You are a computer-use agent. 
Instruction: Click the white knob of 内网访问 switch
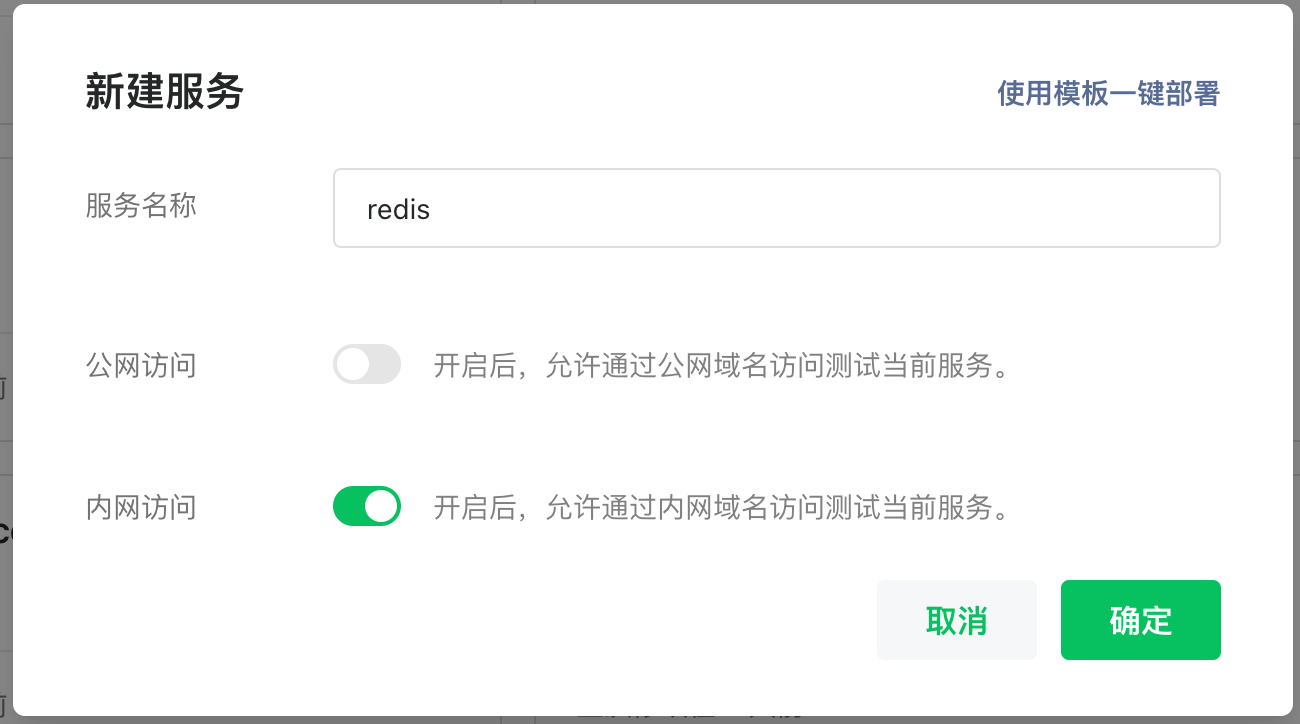(x=381, y=507)
